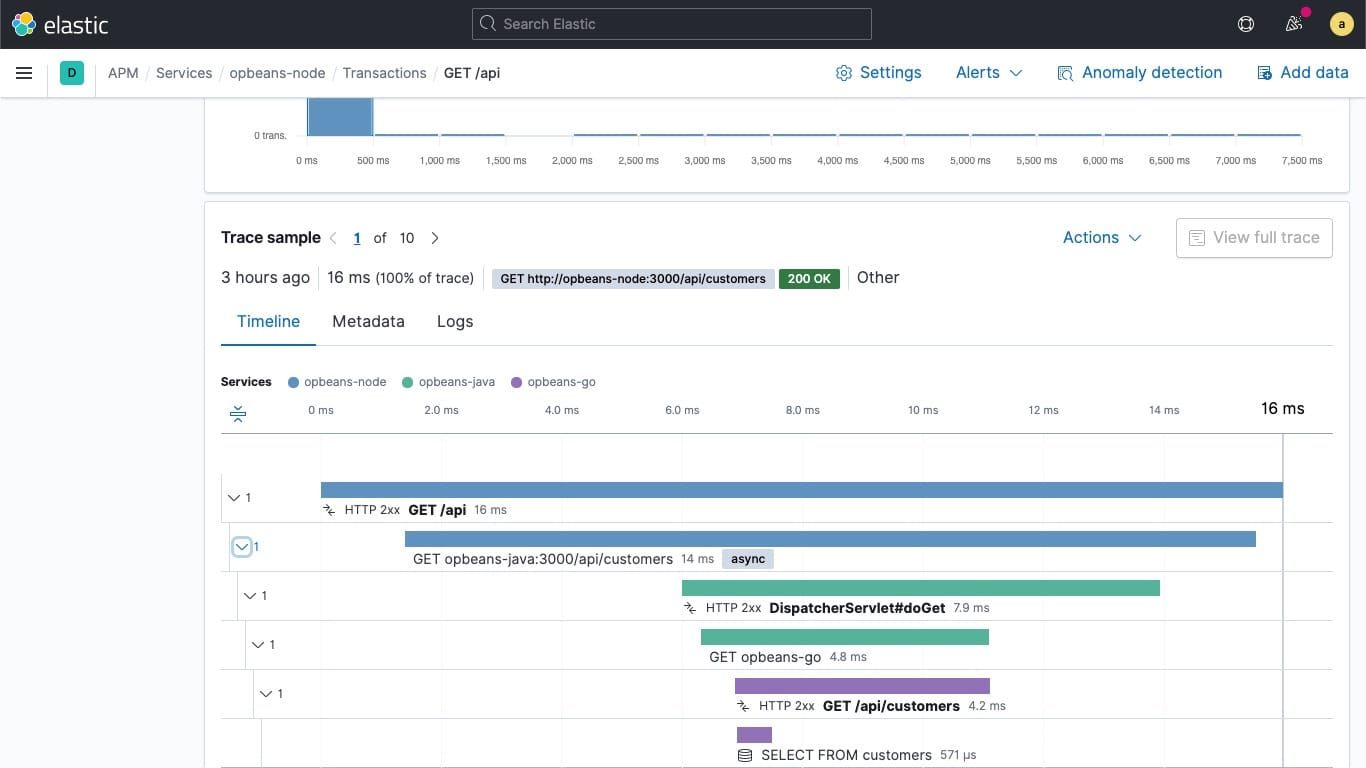
Task: Collapse the GET /api span children
Action: (x=233, y=497)
